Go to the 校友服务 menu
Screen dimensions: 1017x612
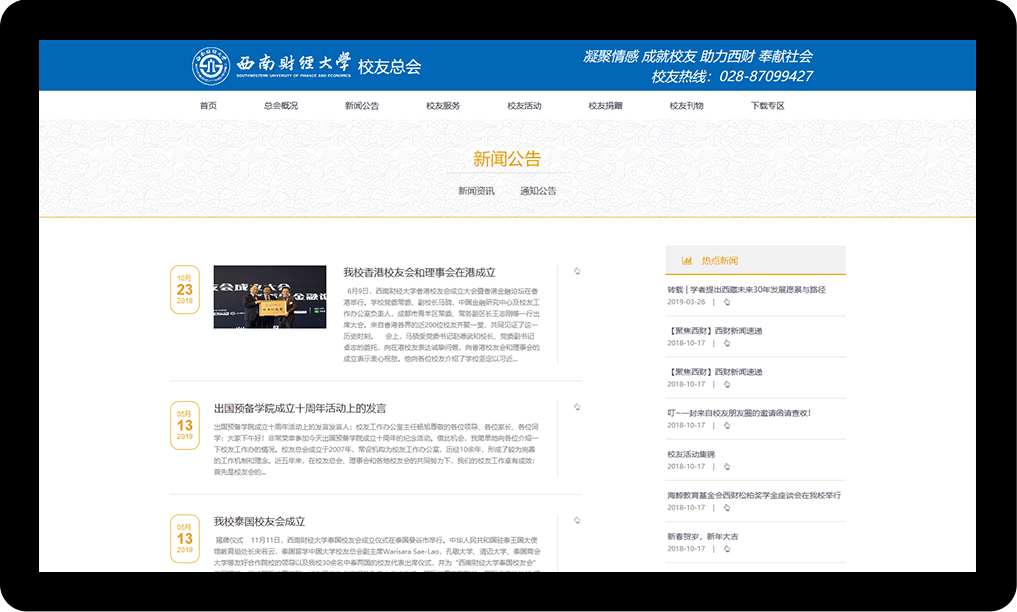443,106
